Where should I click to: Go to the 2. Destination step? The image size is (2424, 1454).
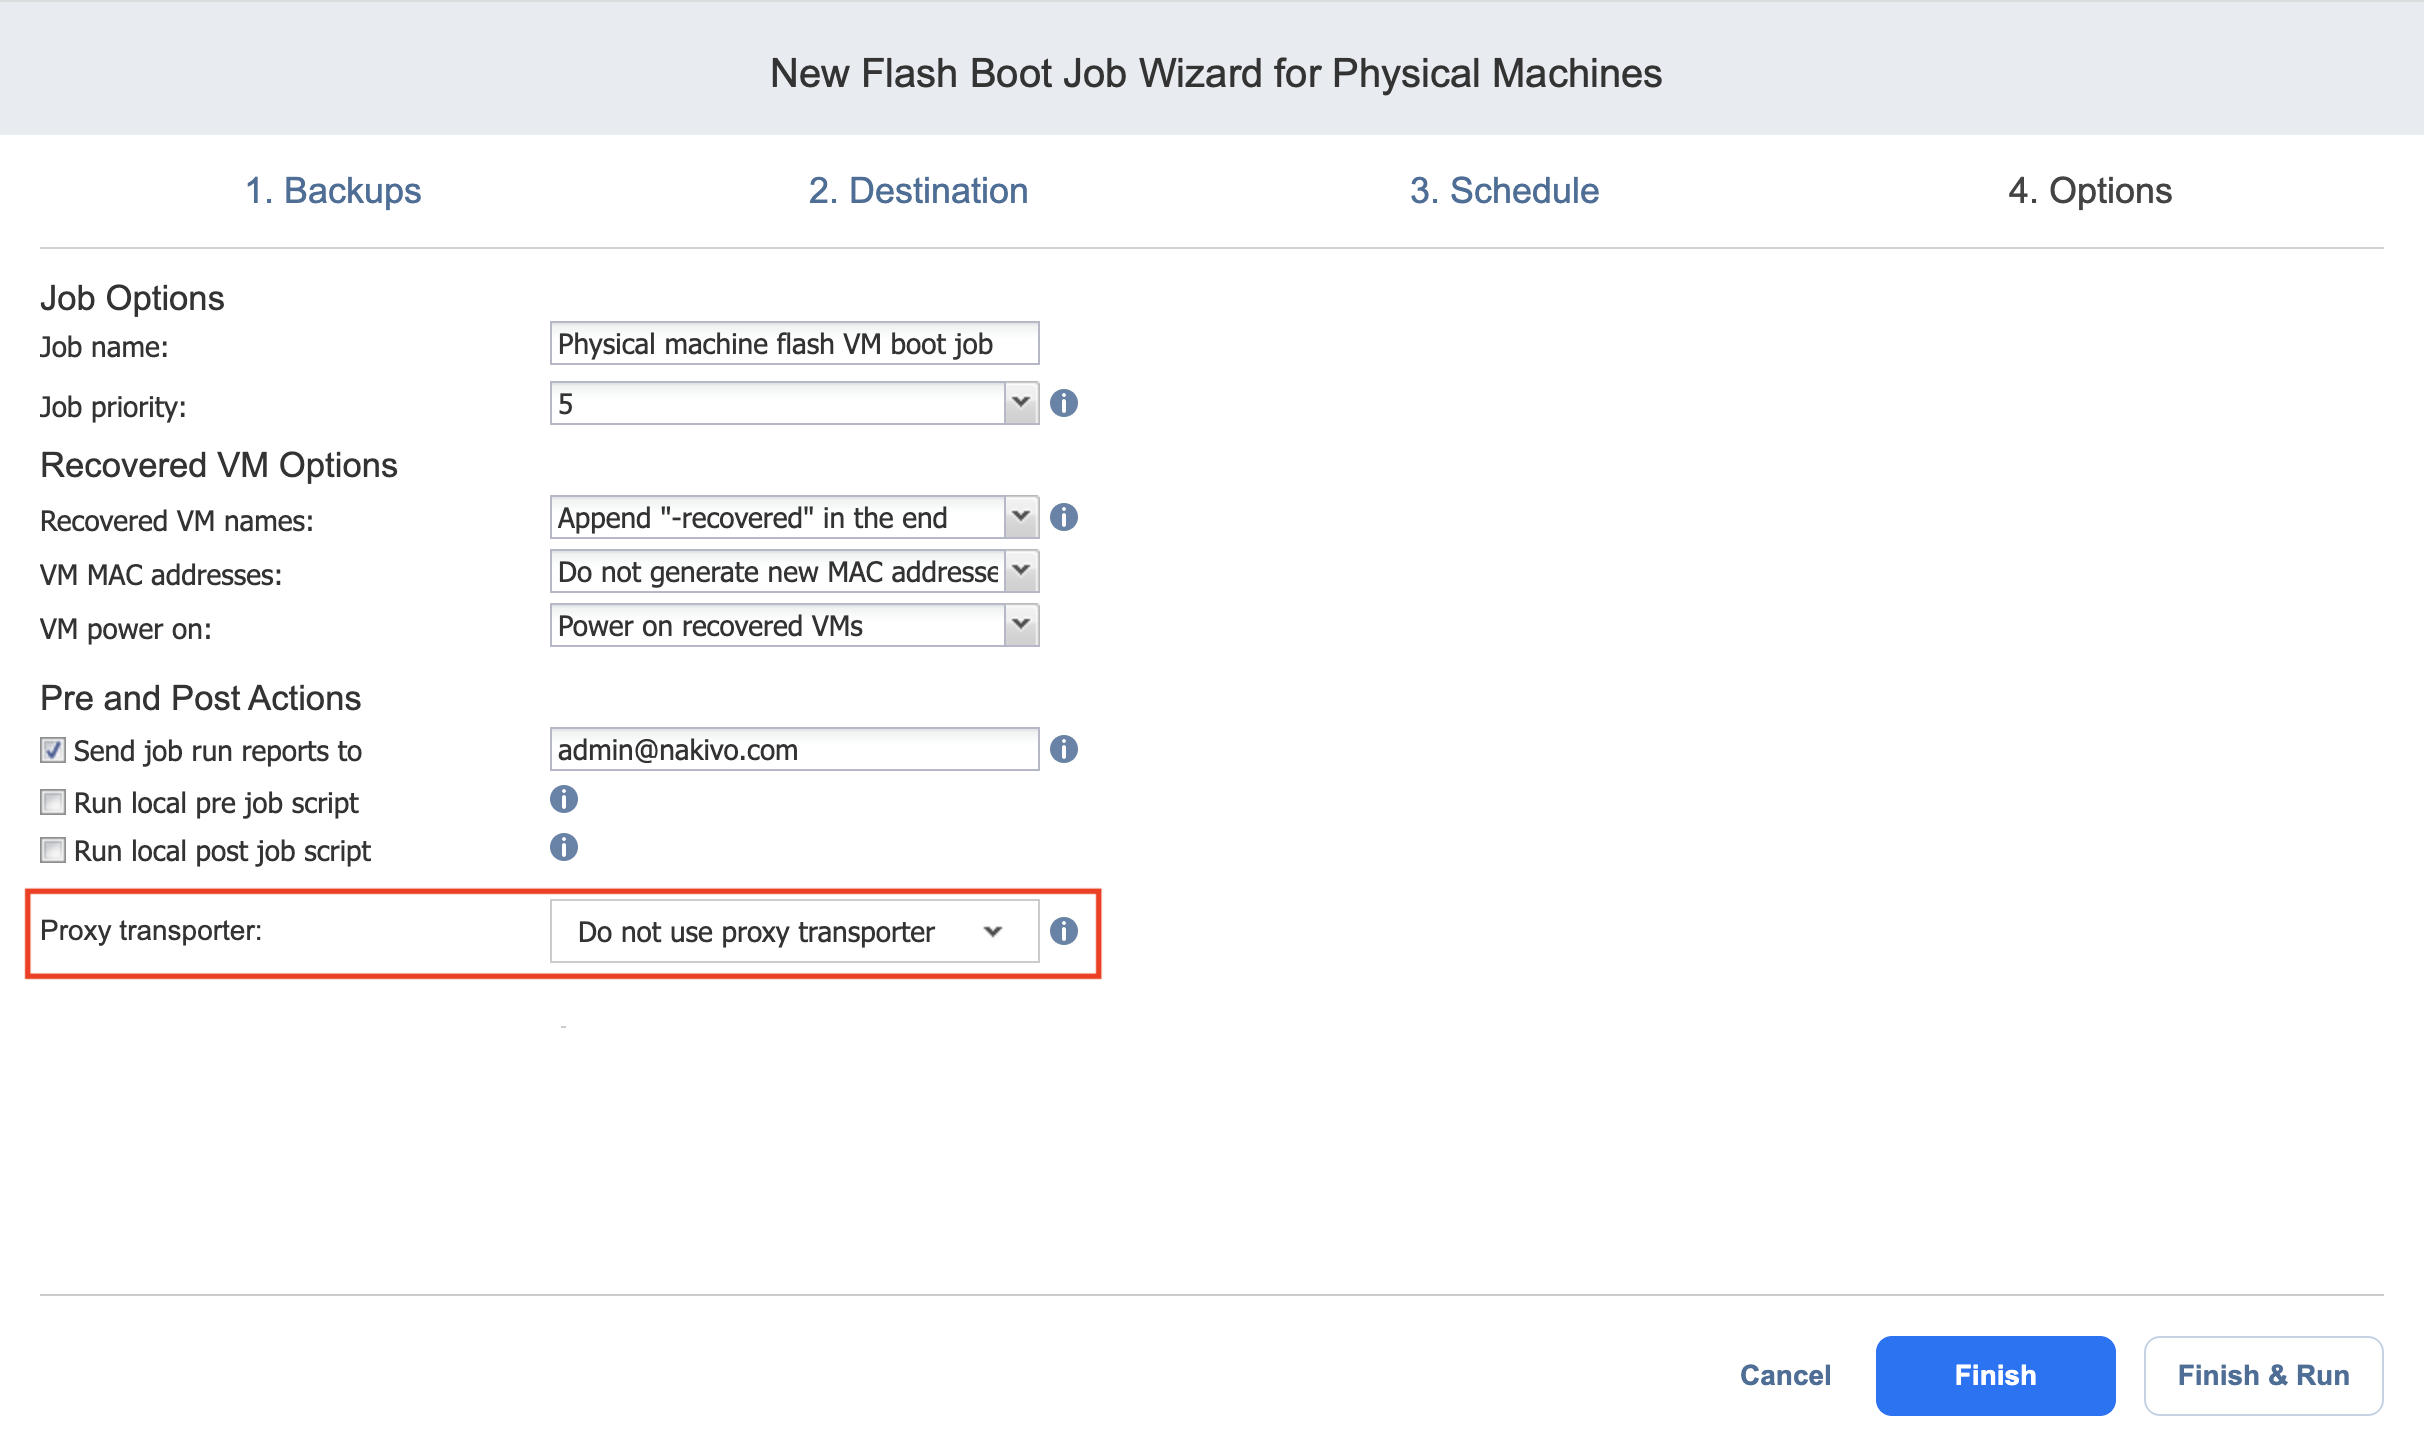918,190
